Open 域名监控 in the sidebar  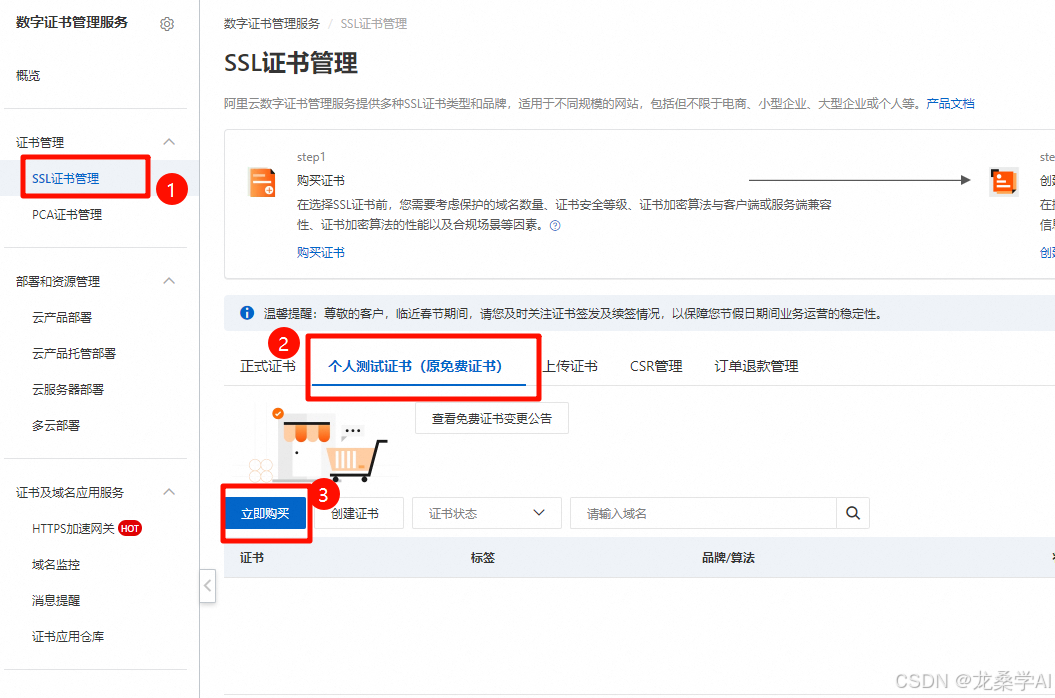(56, 565)
